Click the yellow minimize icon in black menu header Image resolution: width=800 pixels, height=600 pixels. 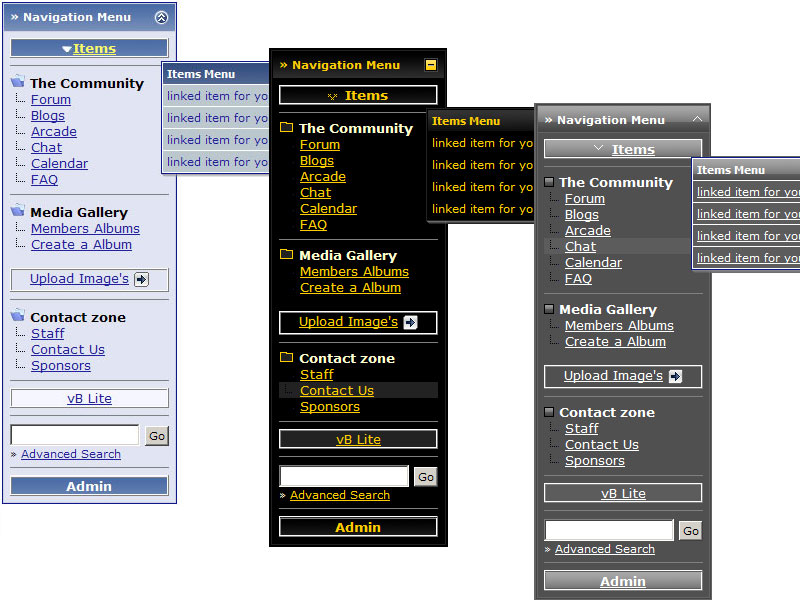431,65
